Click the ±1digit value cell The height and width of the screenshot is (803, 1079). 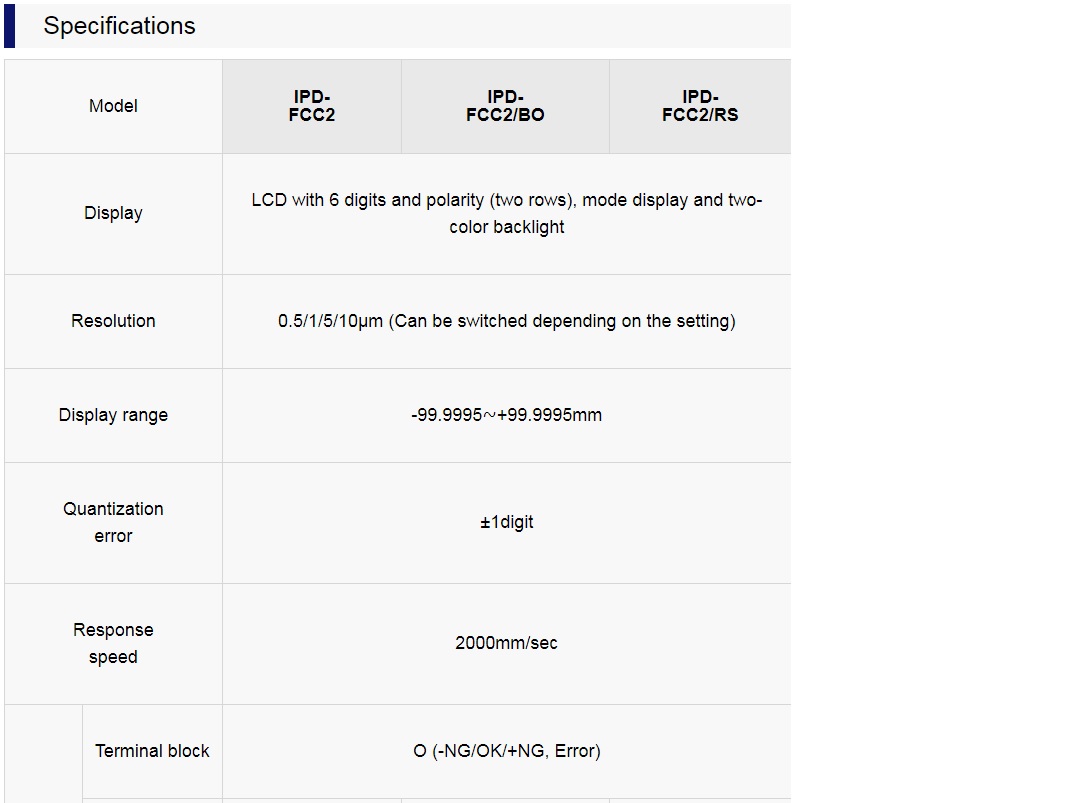pos(506,522)
